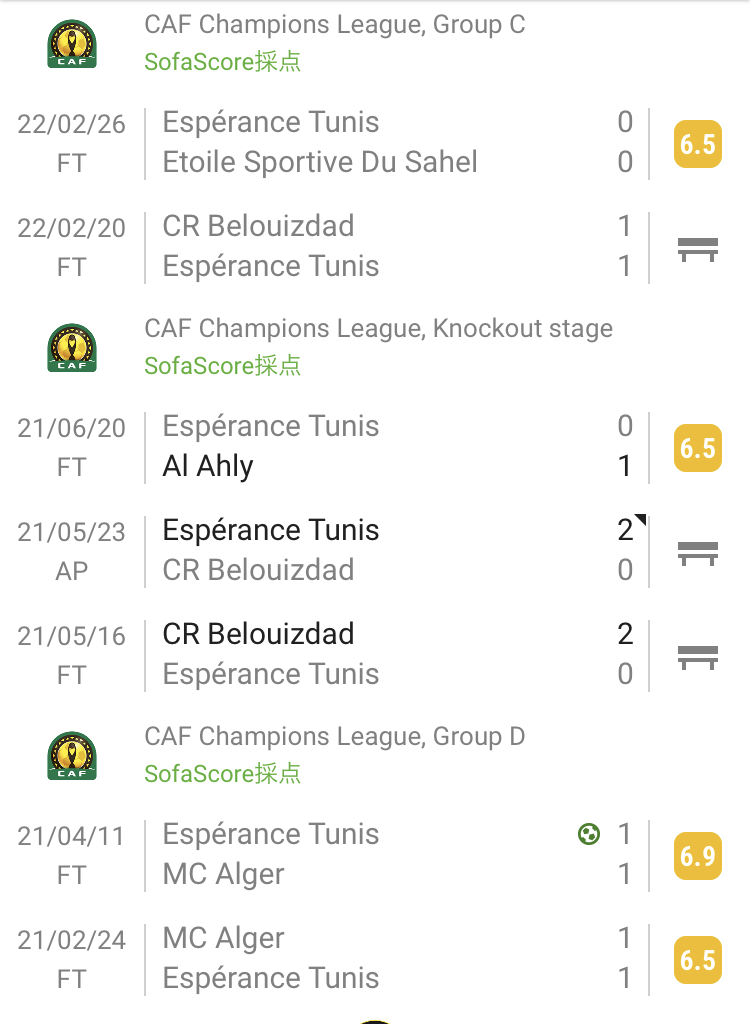This screenshot has height=1024, width=750.
Task: Click the CAF logo next to Group D
Action: click(x=72, y=756)
